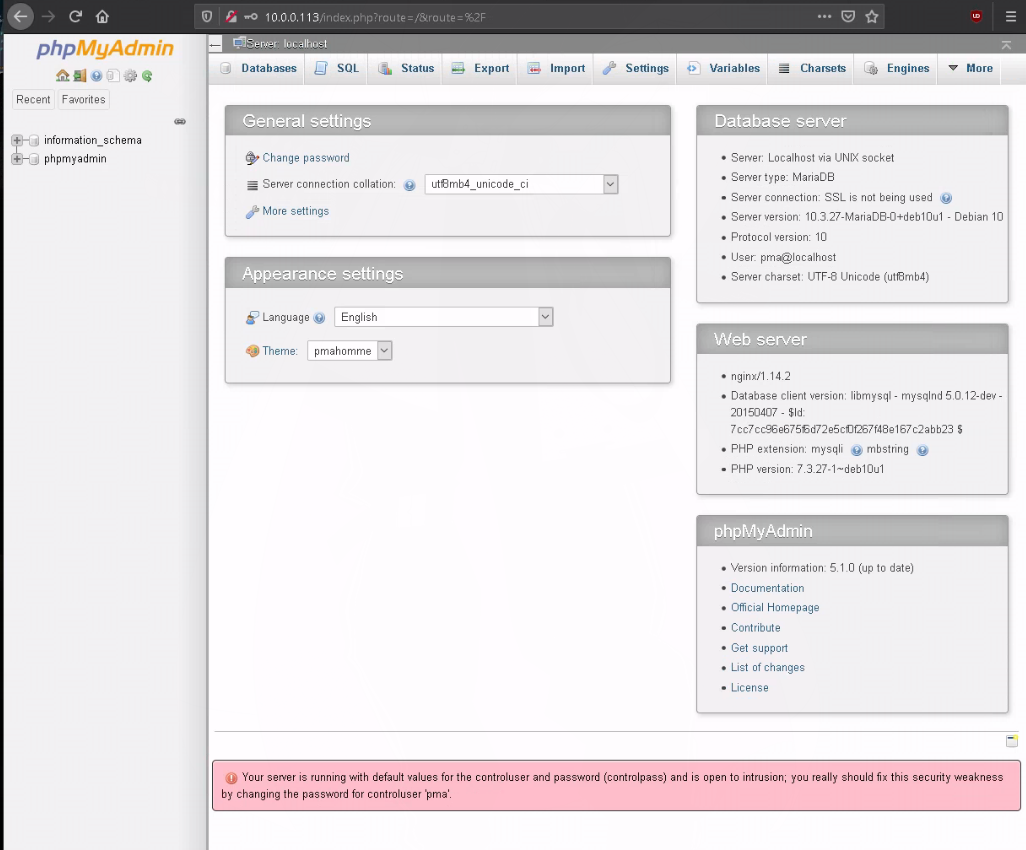The width and height of the screenshot is (1026, 850).
Task: Click the Change password link
Action: pyautogui.click(x=306, y=158)
